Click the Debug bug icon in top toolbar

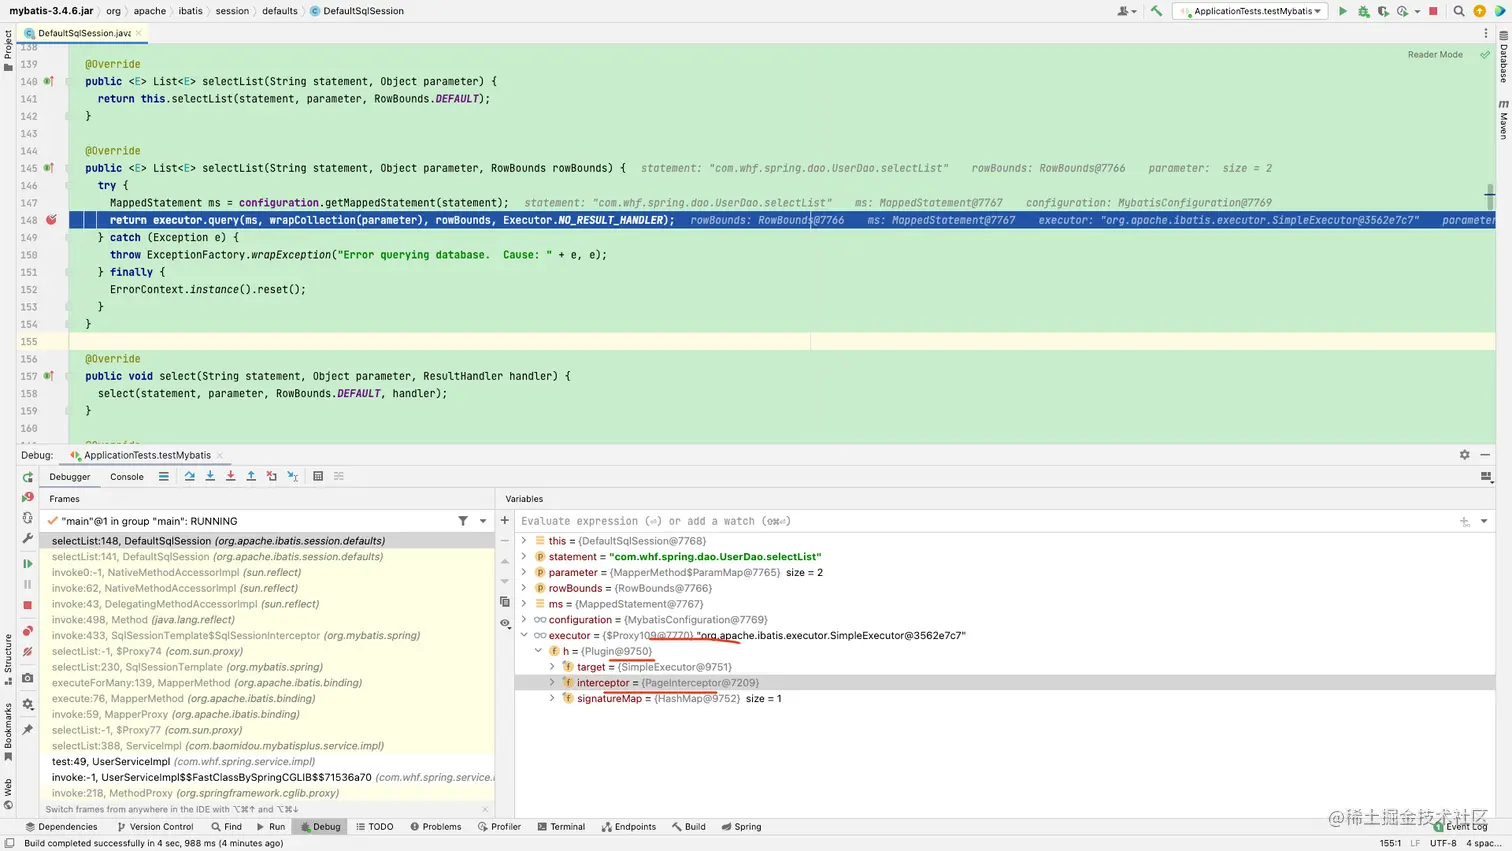pos(1363,11)
